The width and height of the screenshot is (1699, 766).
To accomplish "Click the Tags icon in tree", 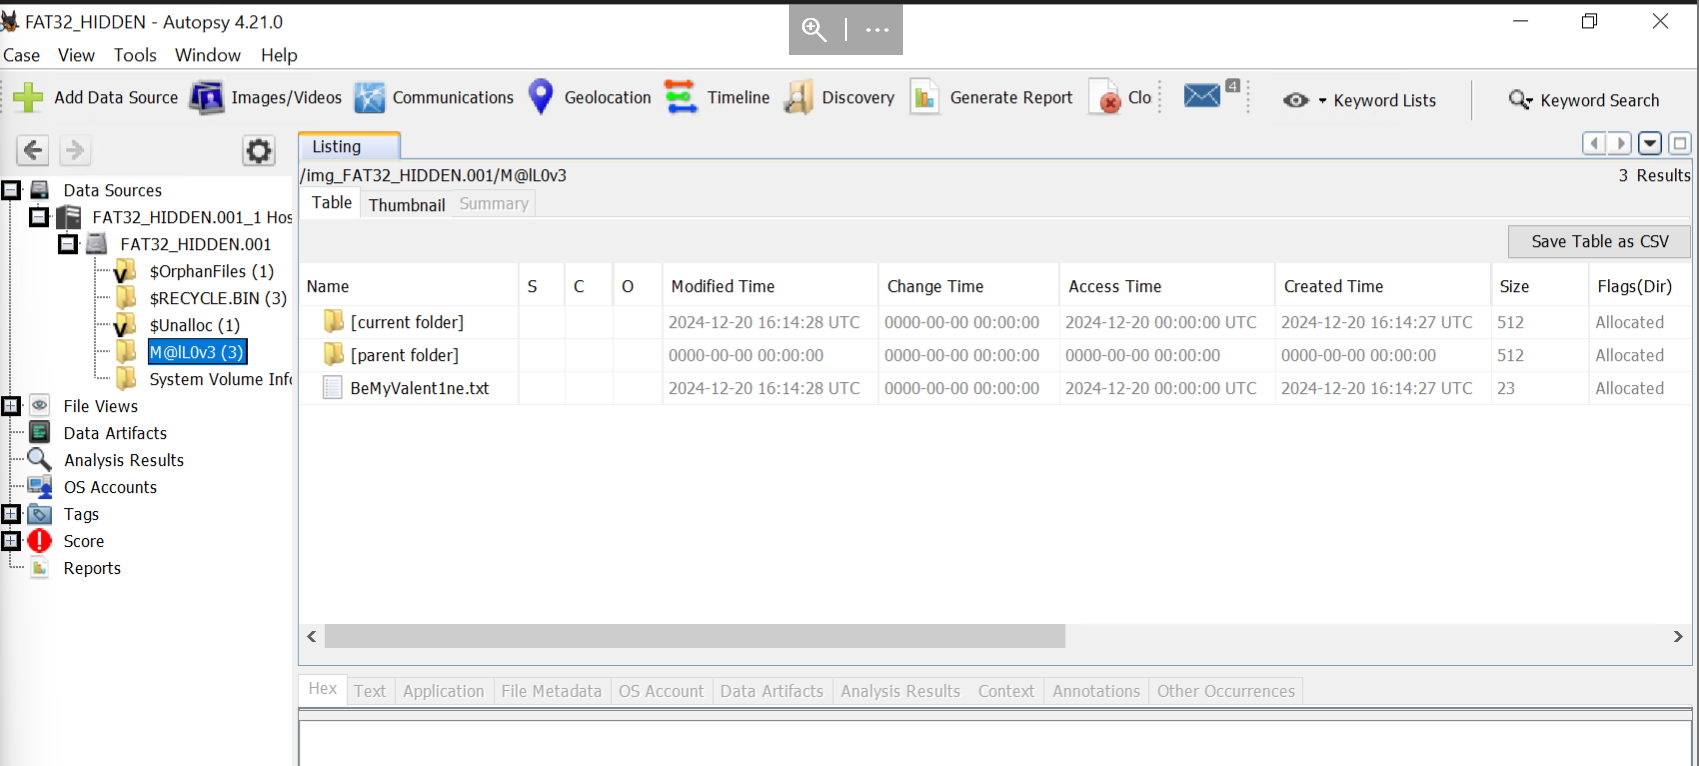I will 40,514.
